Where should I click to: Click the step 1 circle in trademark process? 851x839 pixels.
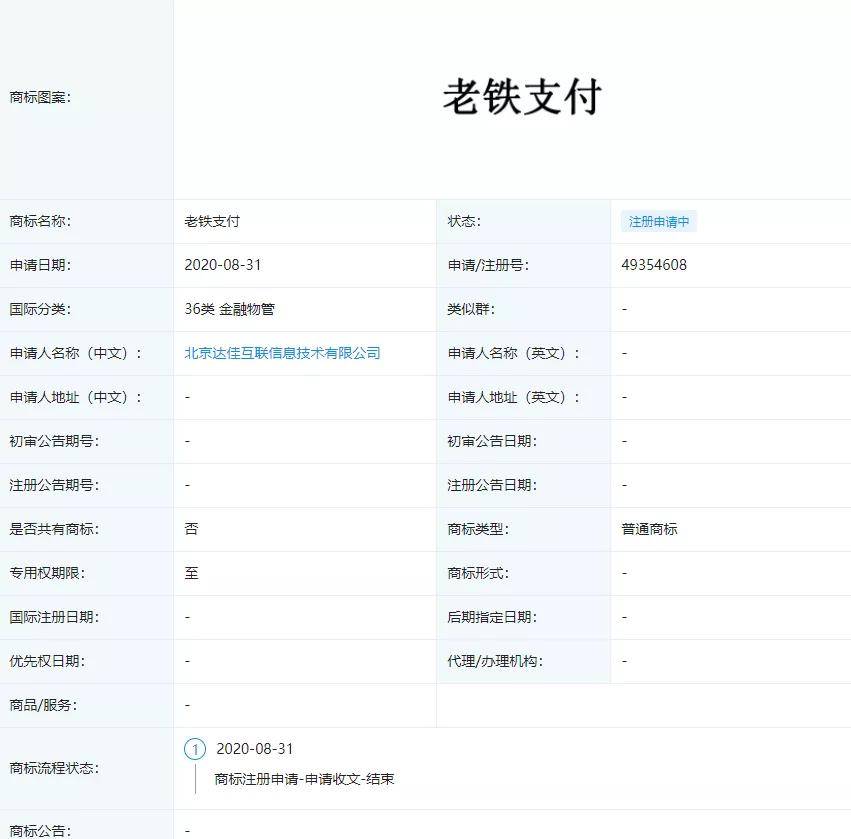pyautogui.click(x=195, y=749)
